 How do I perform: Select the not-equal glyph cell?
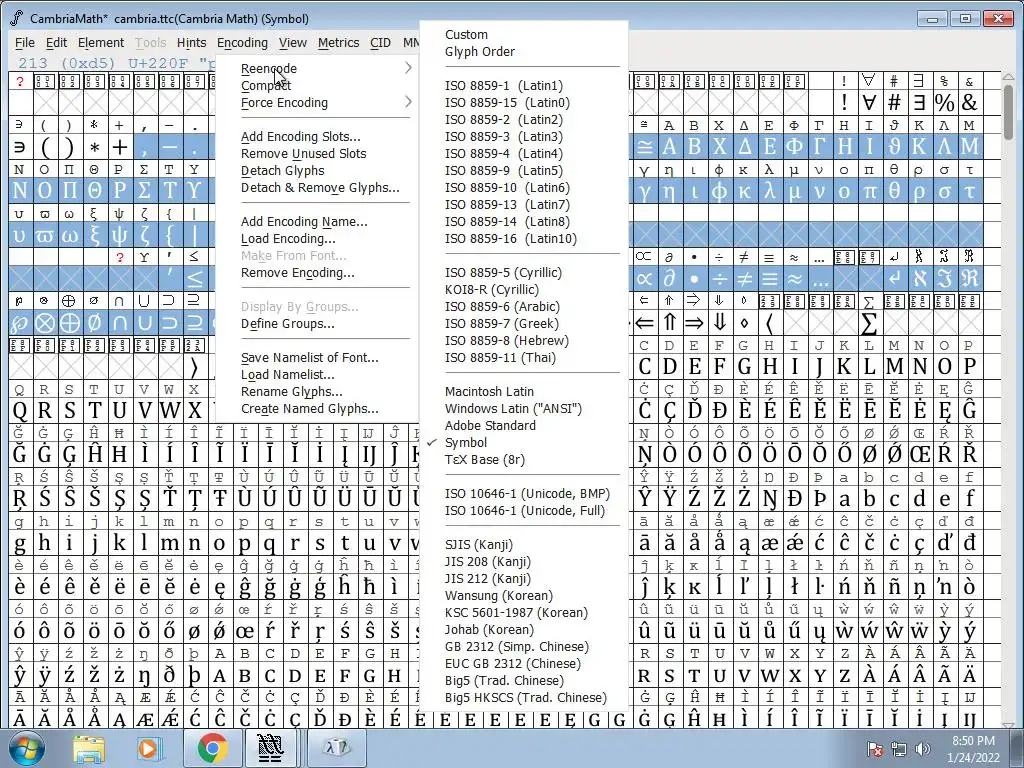pos(744,279)
